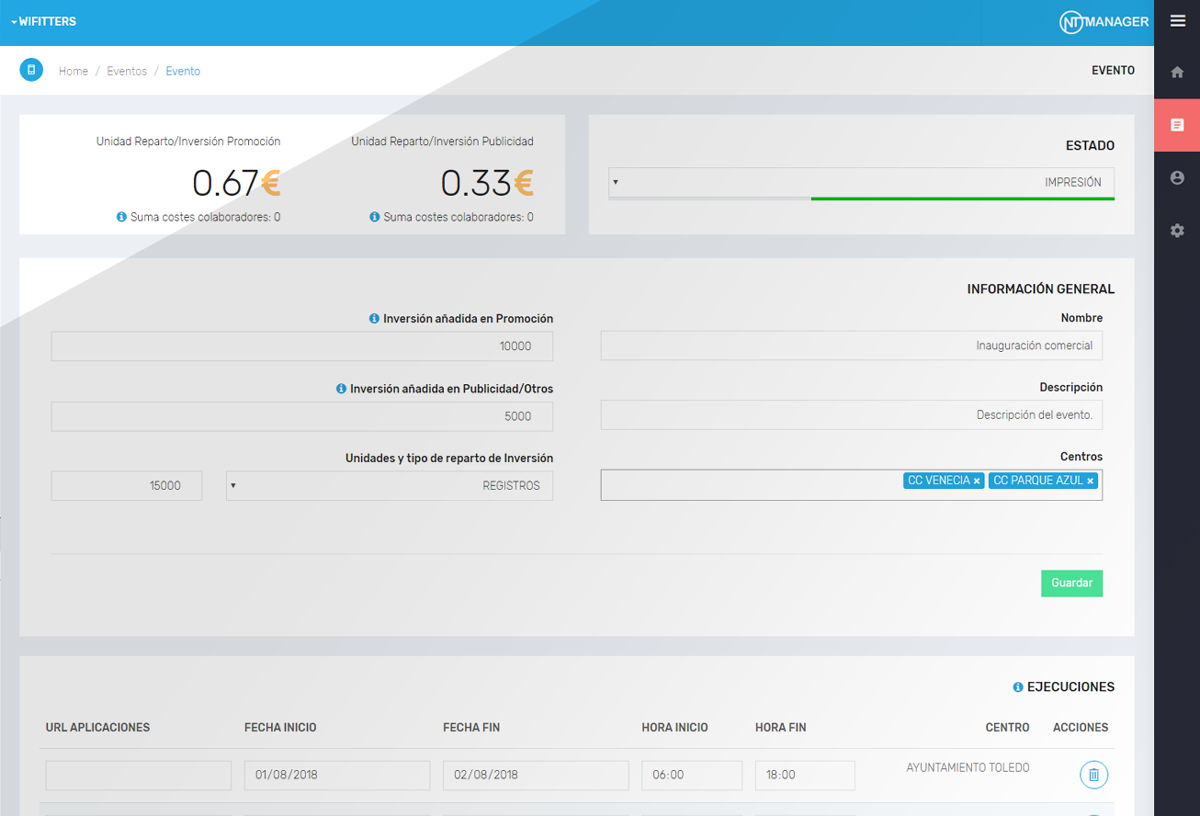Remove the CC VENECIA center tag
Screen dimensions: 1200x816
coord(977,481)
